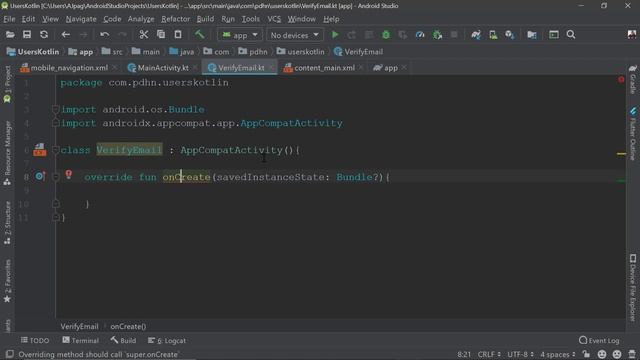
Task: Click the happy face feedback icon
Action: click(602, 354)
